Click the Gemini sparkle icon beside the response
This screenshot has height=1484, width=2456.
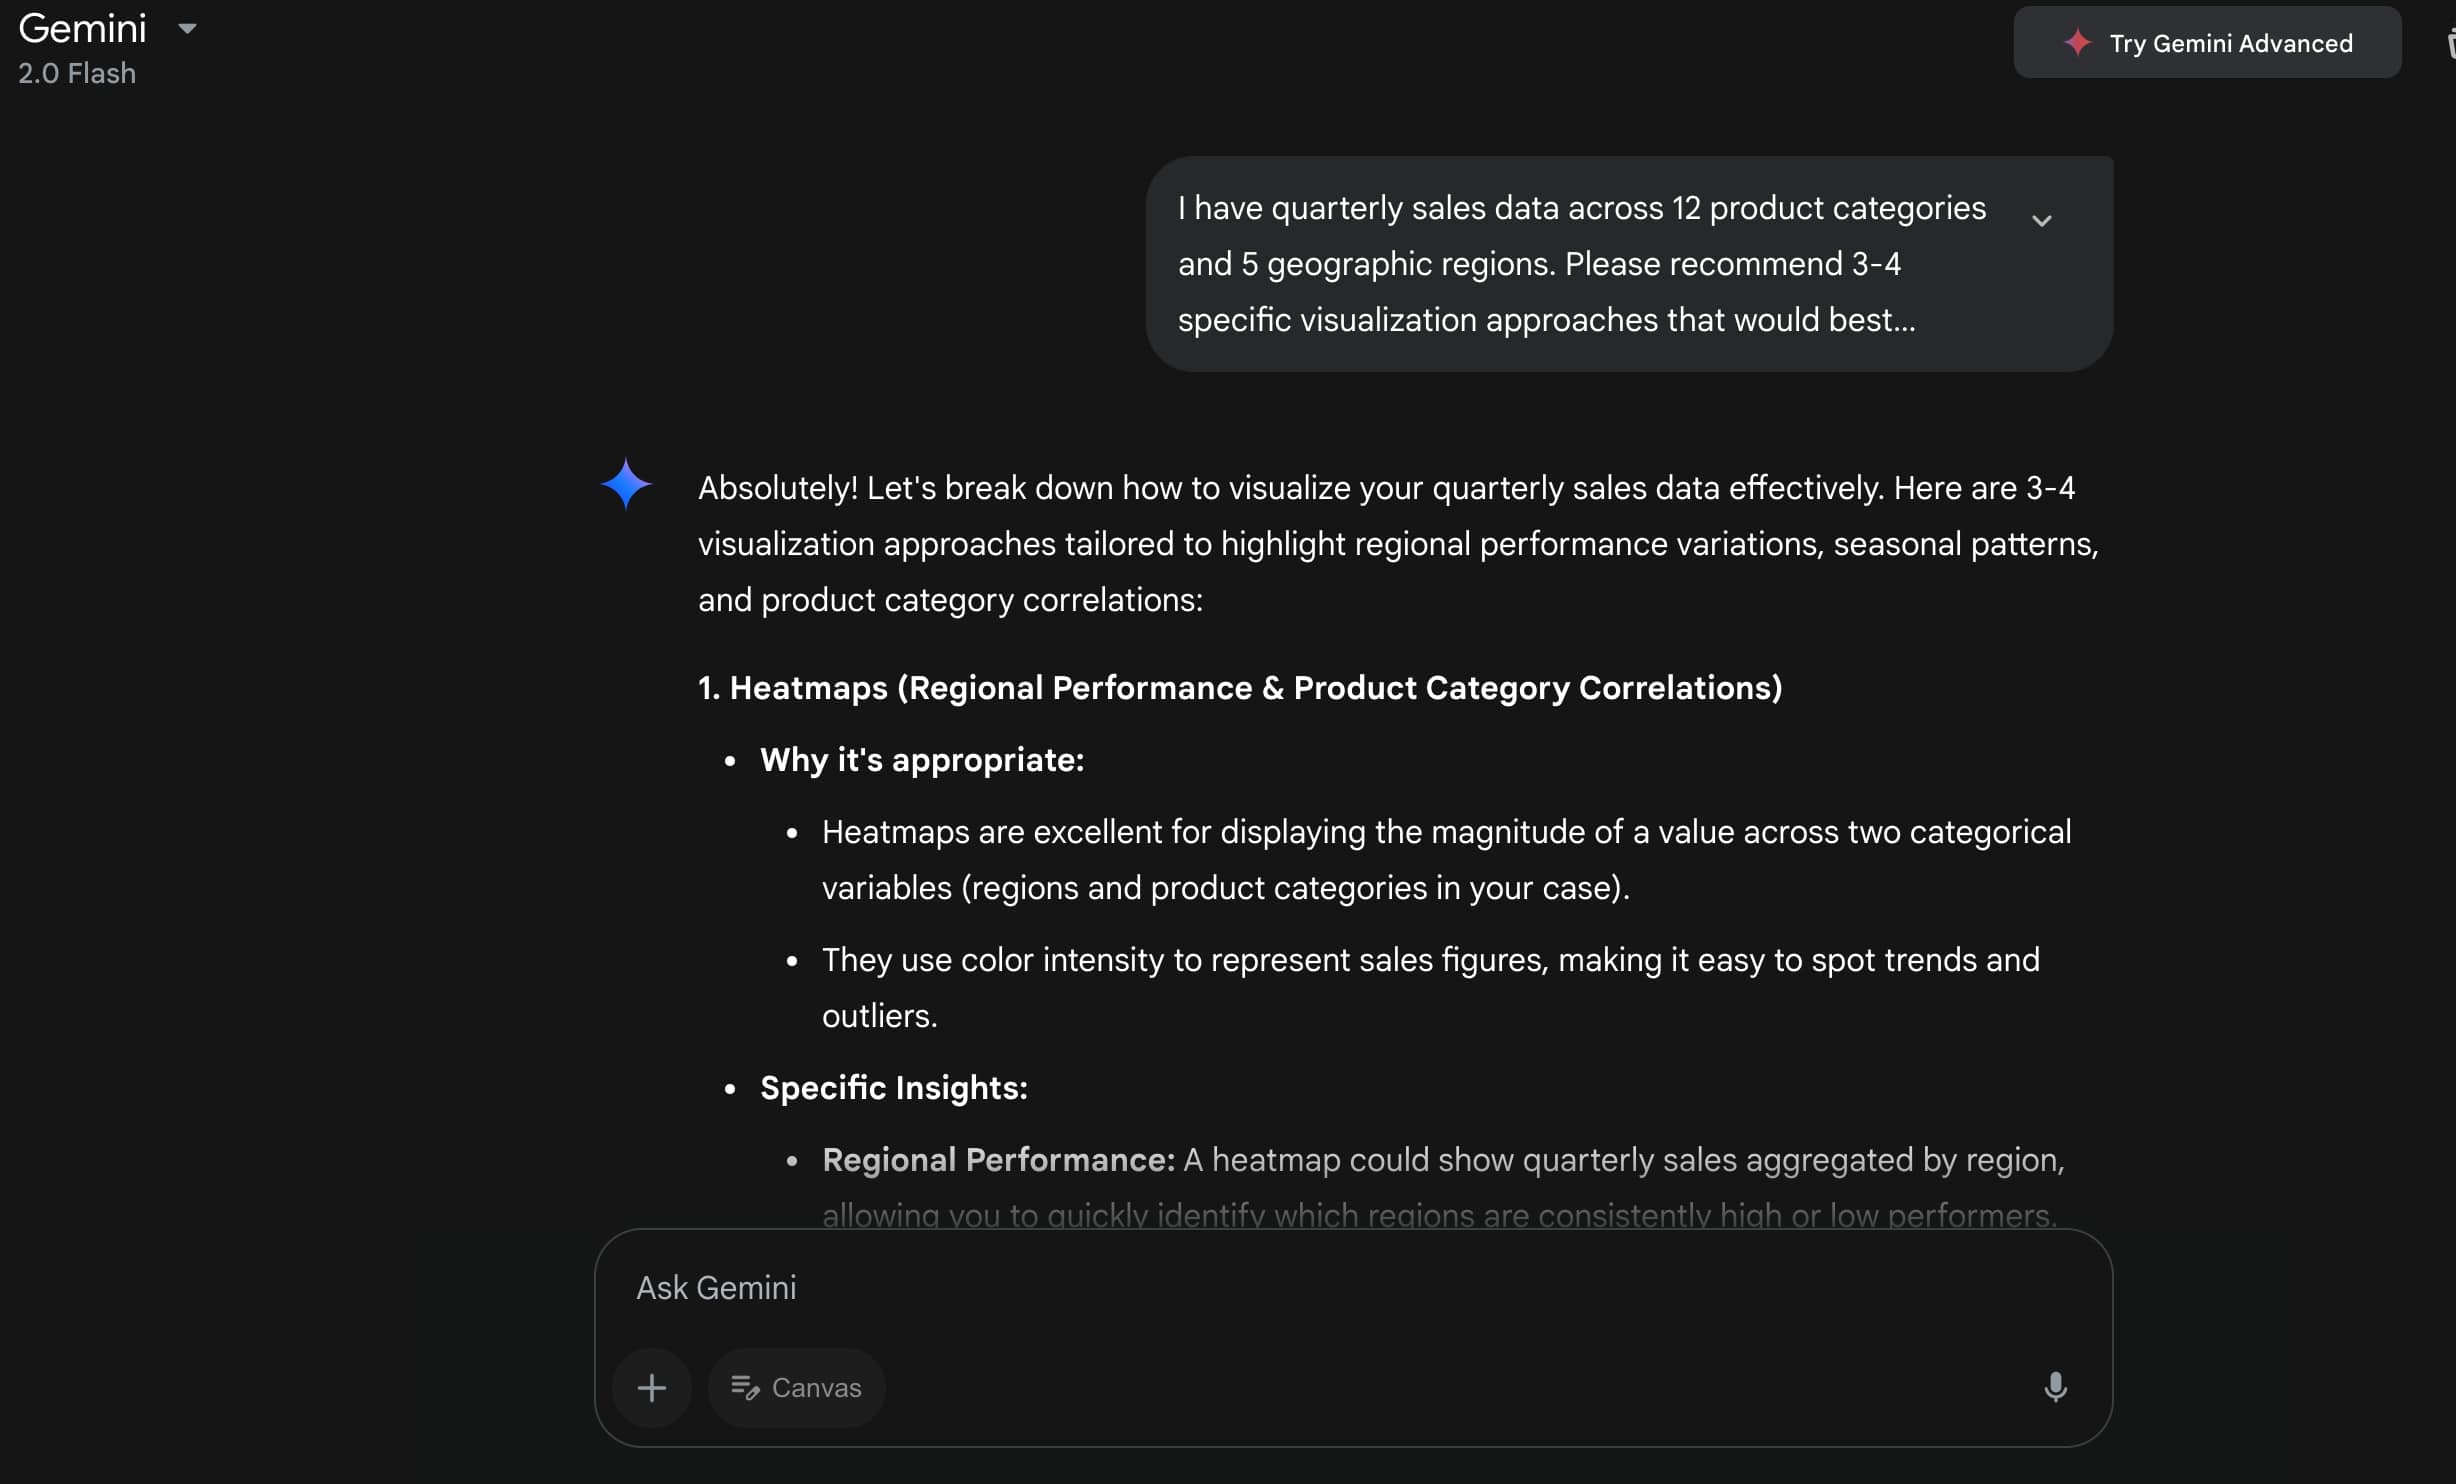(x=626, y=484)
